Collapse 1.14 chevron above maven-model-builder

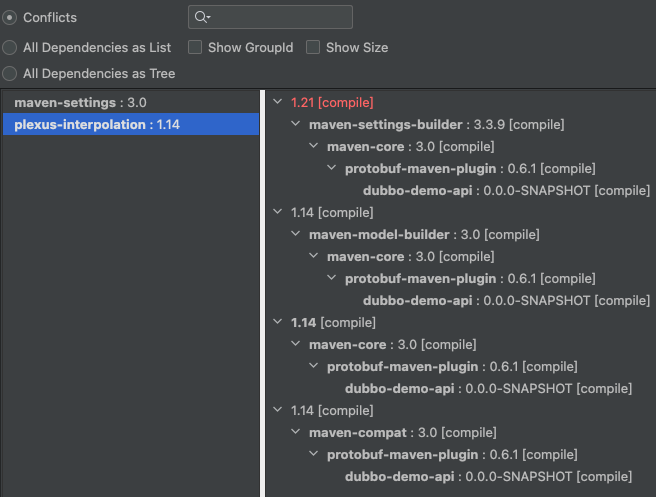click(x=277, y=212)
